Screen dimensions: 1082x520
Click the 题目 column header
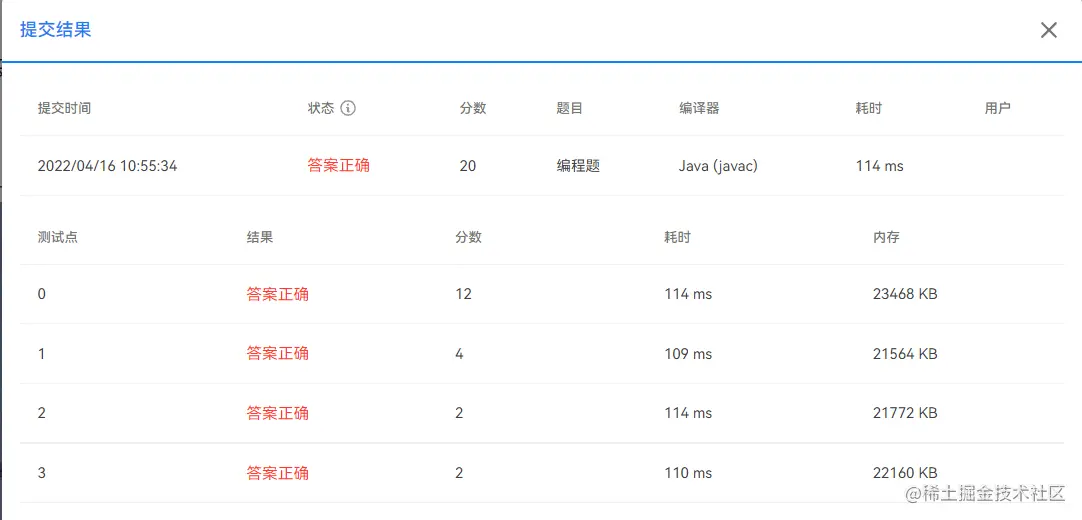pos(569,108)
